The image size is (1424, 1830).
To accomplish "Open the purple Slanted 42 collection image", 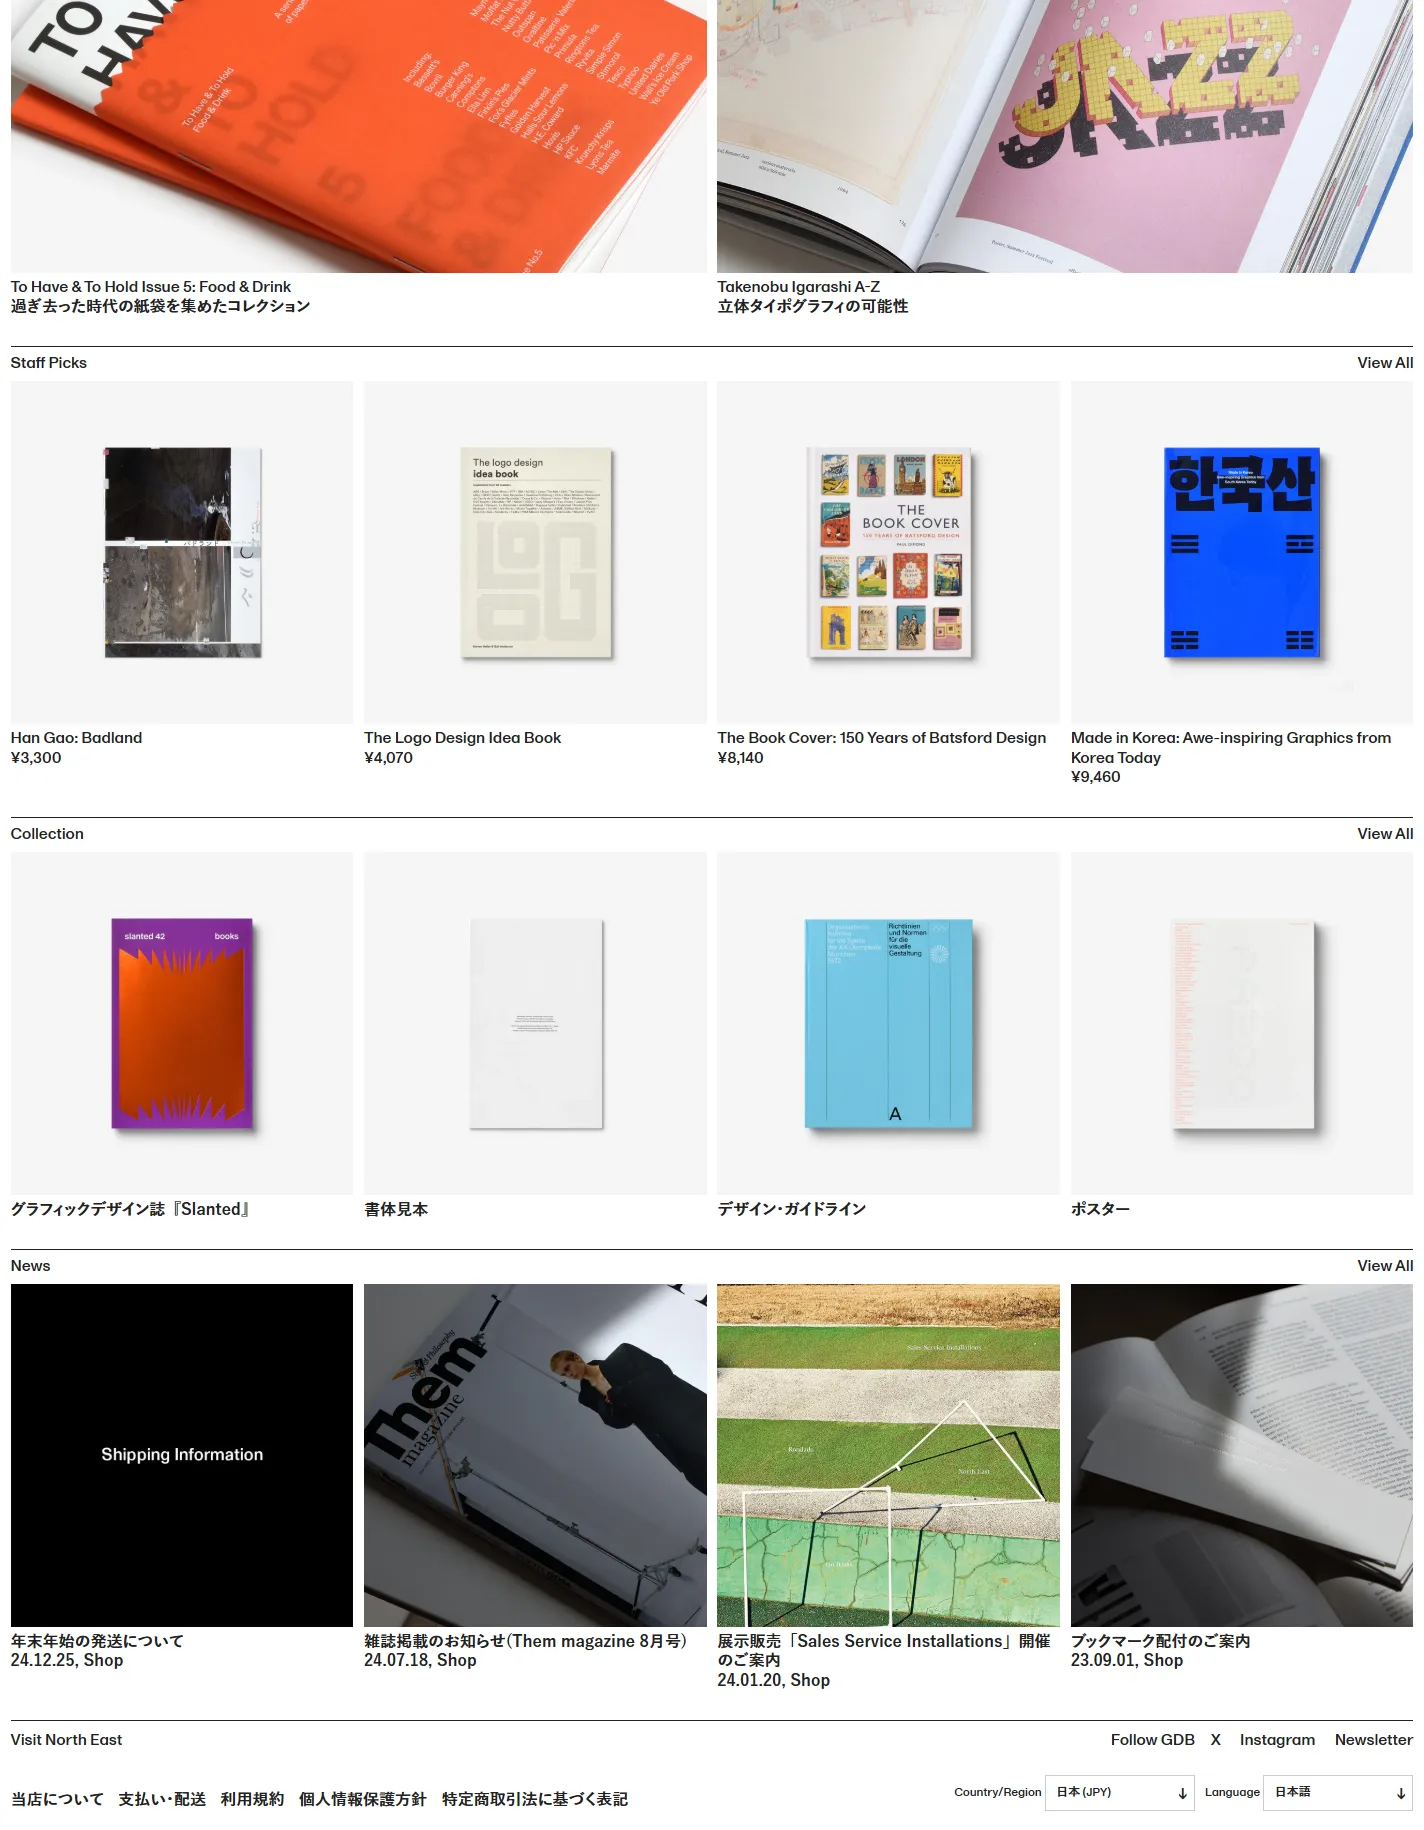I will click(182, 1023).
